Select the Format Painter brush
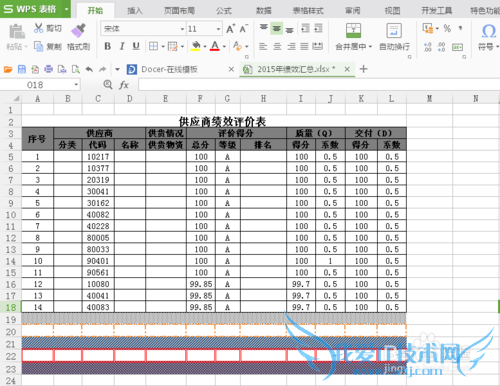500x386 pixels. (x=78, y=30)
